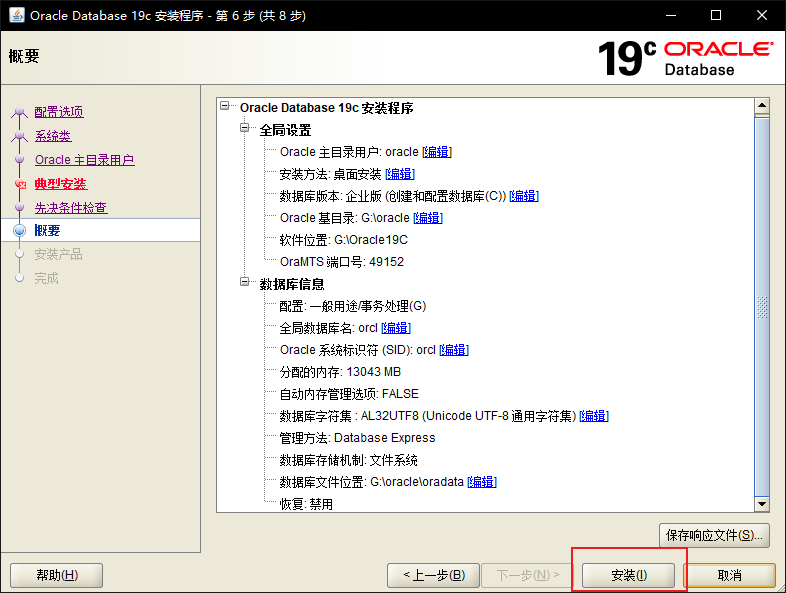Edit the Oracle 基目录 G:\oracle setting
Screen dimensions: 786x593
428,218
